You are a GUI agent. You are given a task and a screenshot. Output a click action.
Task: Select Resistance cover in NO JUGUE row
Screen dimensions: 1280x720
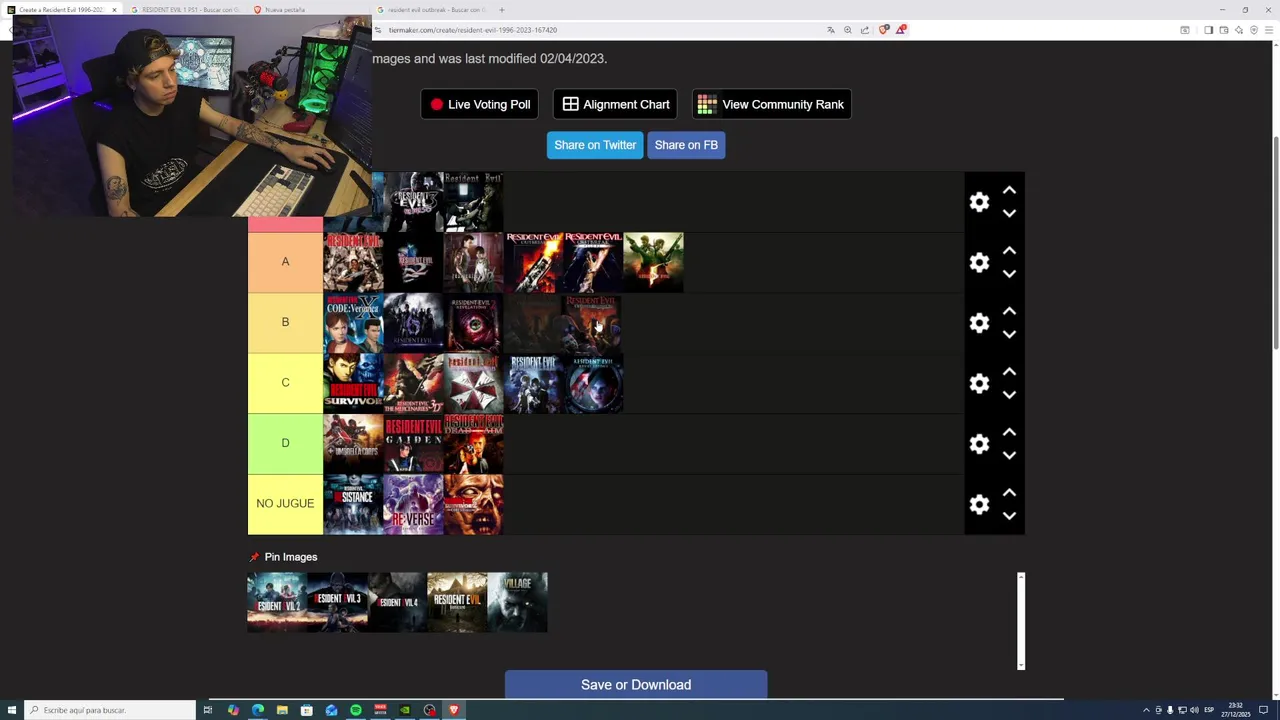tap(353, 504)
